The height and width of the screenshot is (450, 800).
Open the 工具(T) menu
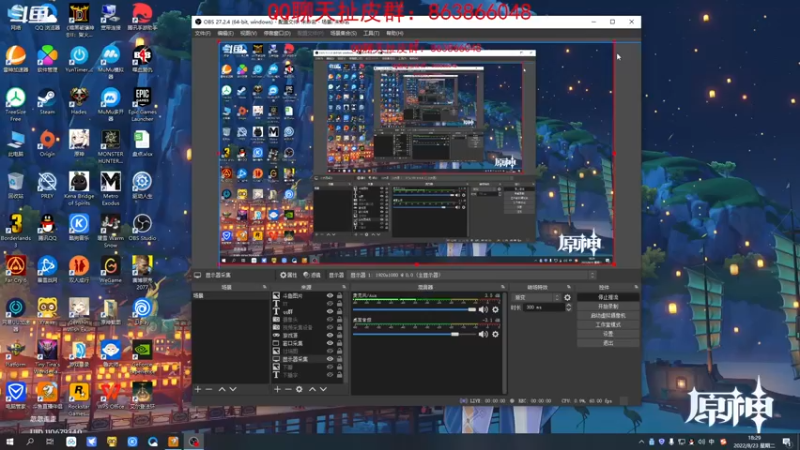click(371, 33)
